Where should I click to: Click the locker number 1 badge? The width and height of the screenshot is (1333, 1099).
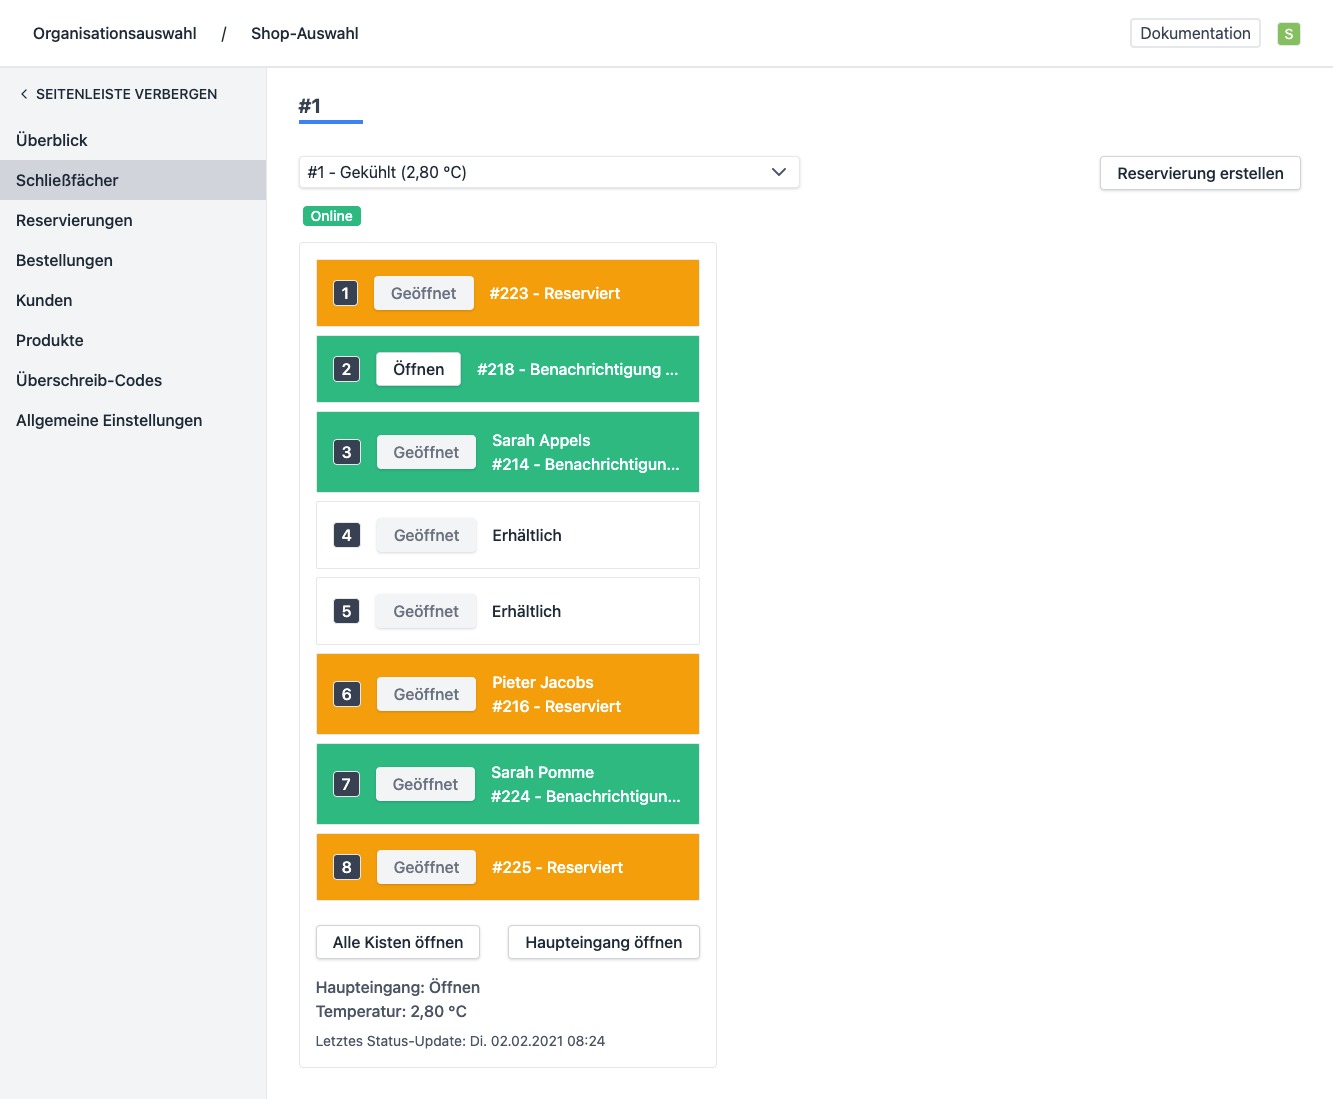tap(345, 293)
